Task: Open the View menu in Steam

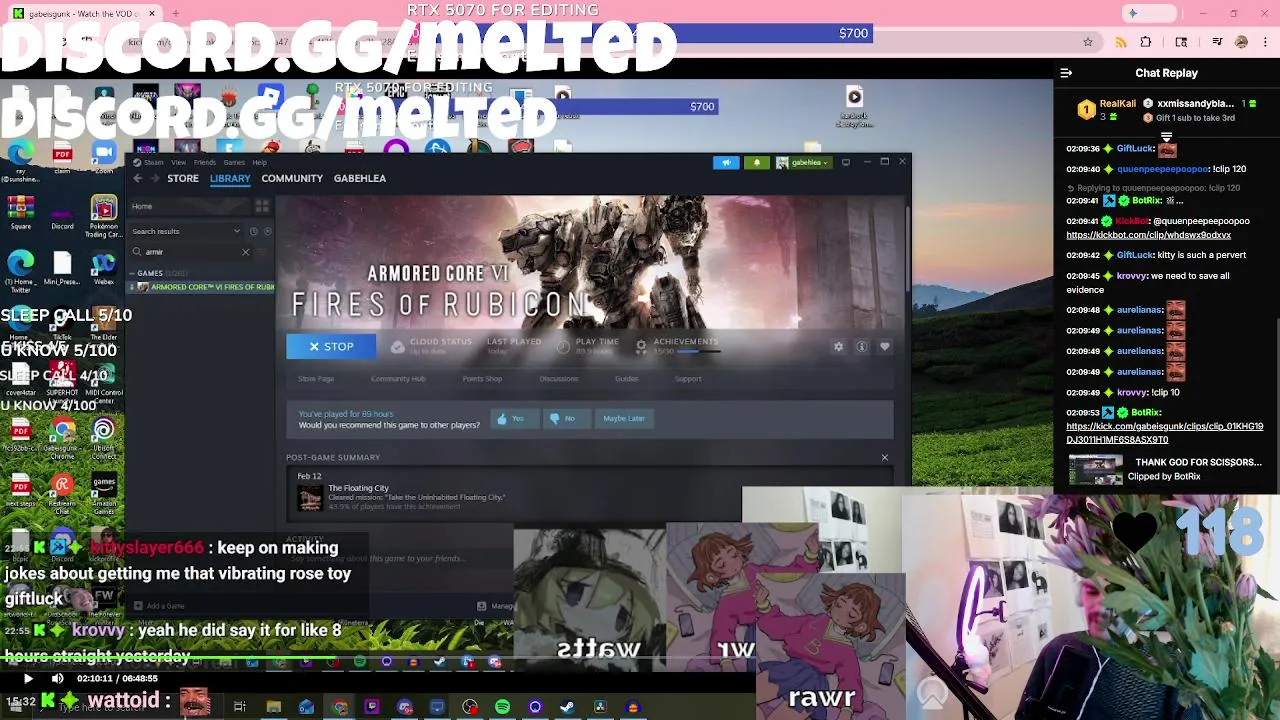Action: click(x=178, y=162)
